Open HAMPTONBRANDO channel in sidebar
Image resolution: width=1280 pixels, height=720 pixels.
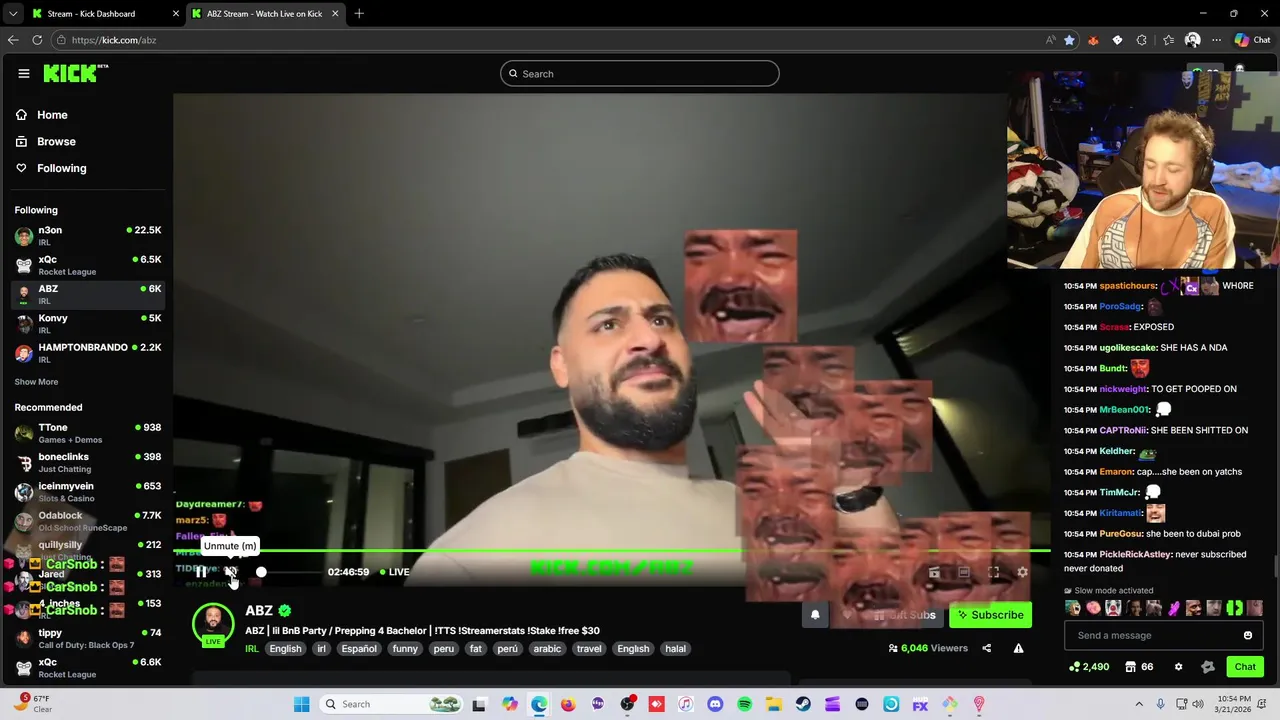pyautogui.click(x=87, y=353)
